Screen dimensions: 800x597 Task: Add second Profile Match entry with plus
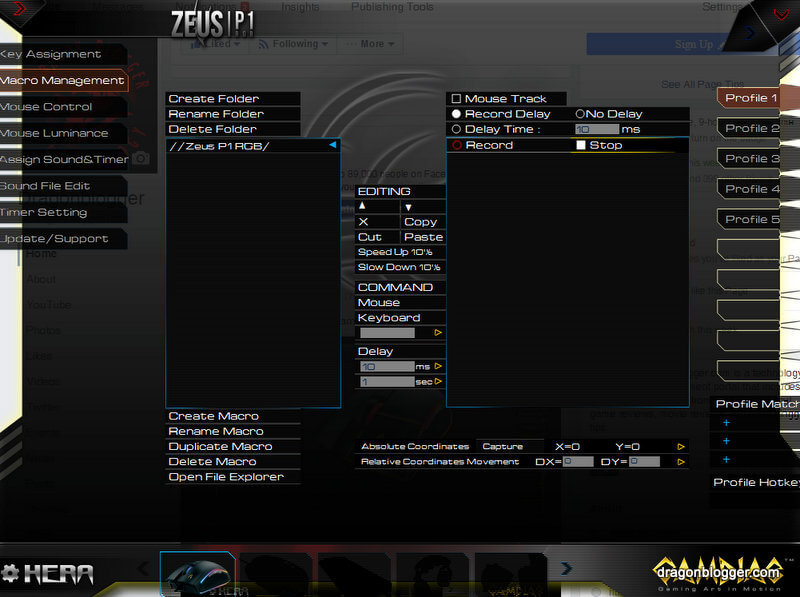[x=727, y=441]
